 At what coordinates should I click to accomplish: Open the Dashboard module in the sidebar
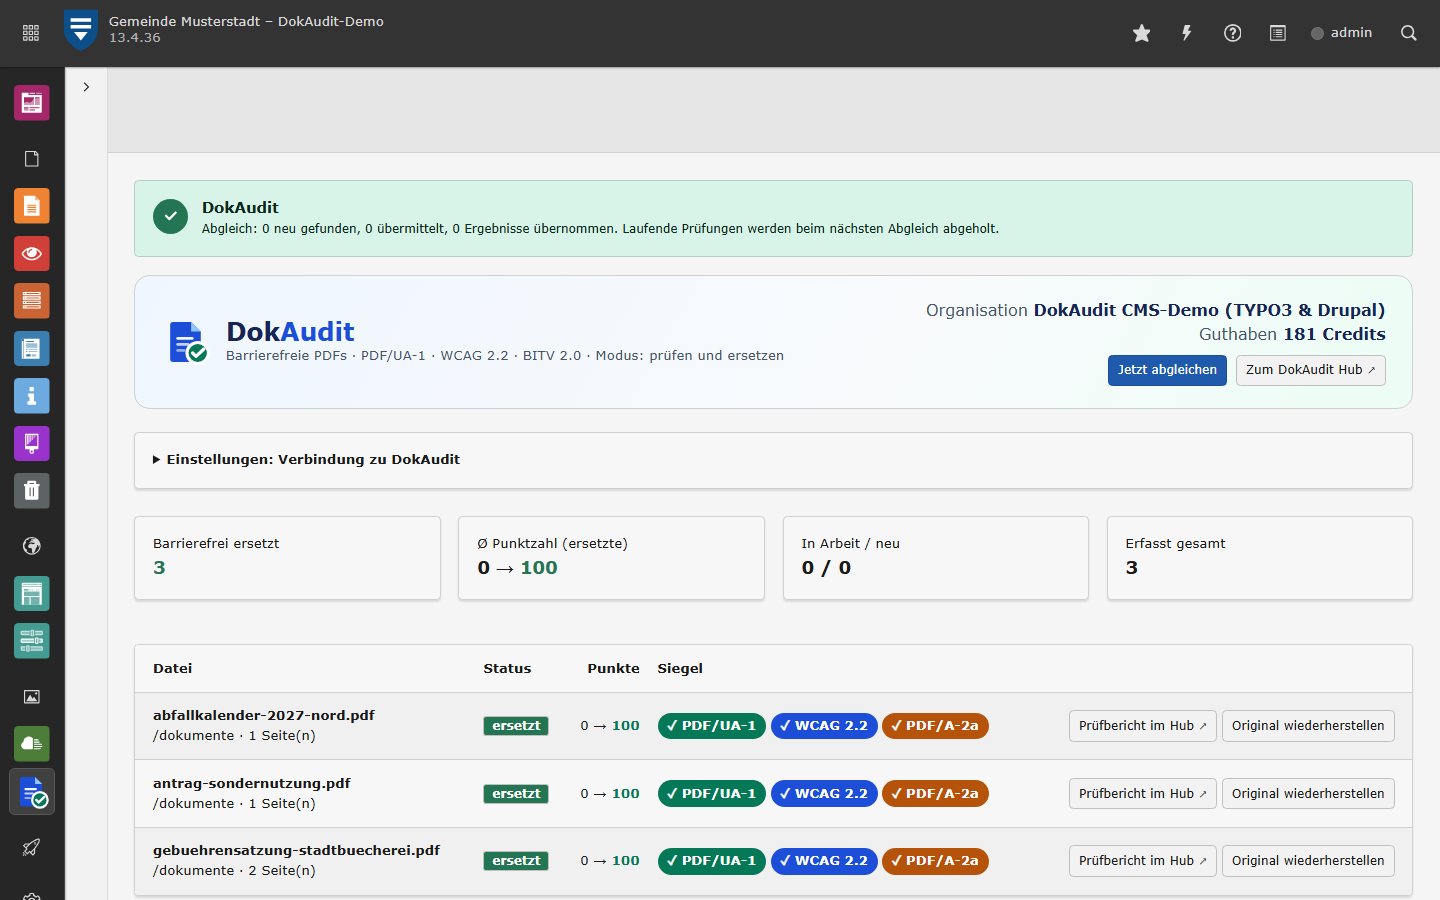(x=32, y=102)
